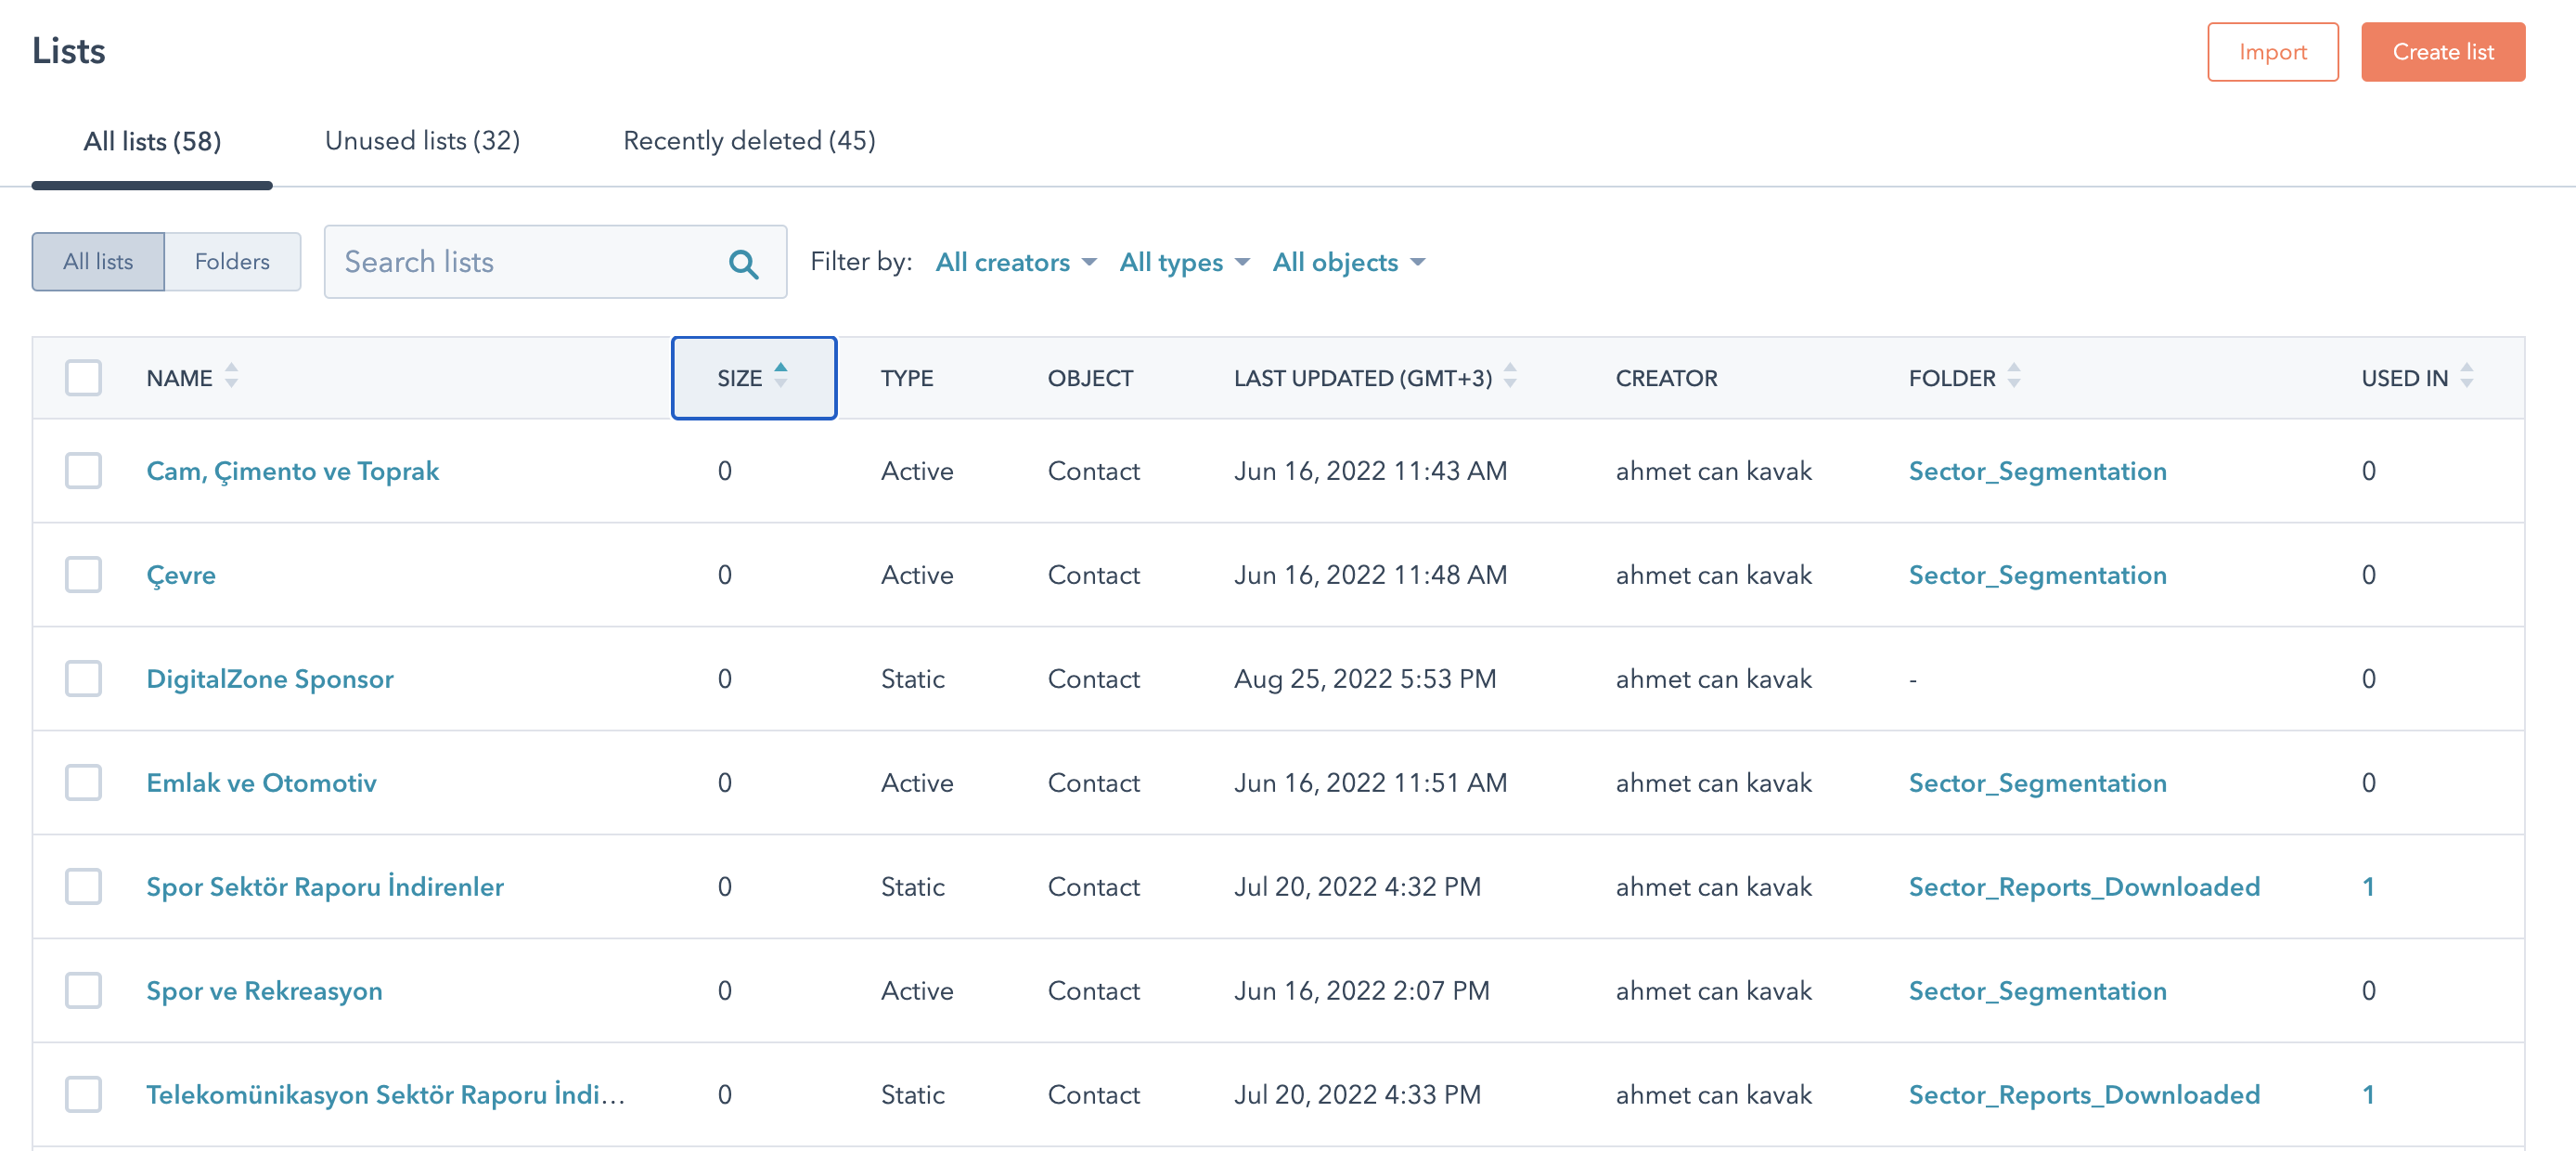The width and height of the screenshot is (2576, 1151).
Task: Click the Lists page heading
Action: click(68, 51)
